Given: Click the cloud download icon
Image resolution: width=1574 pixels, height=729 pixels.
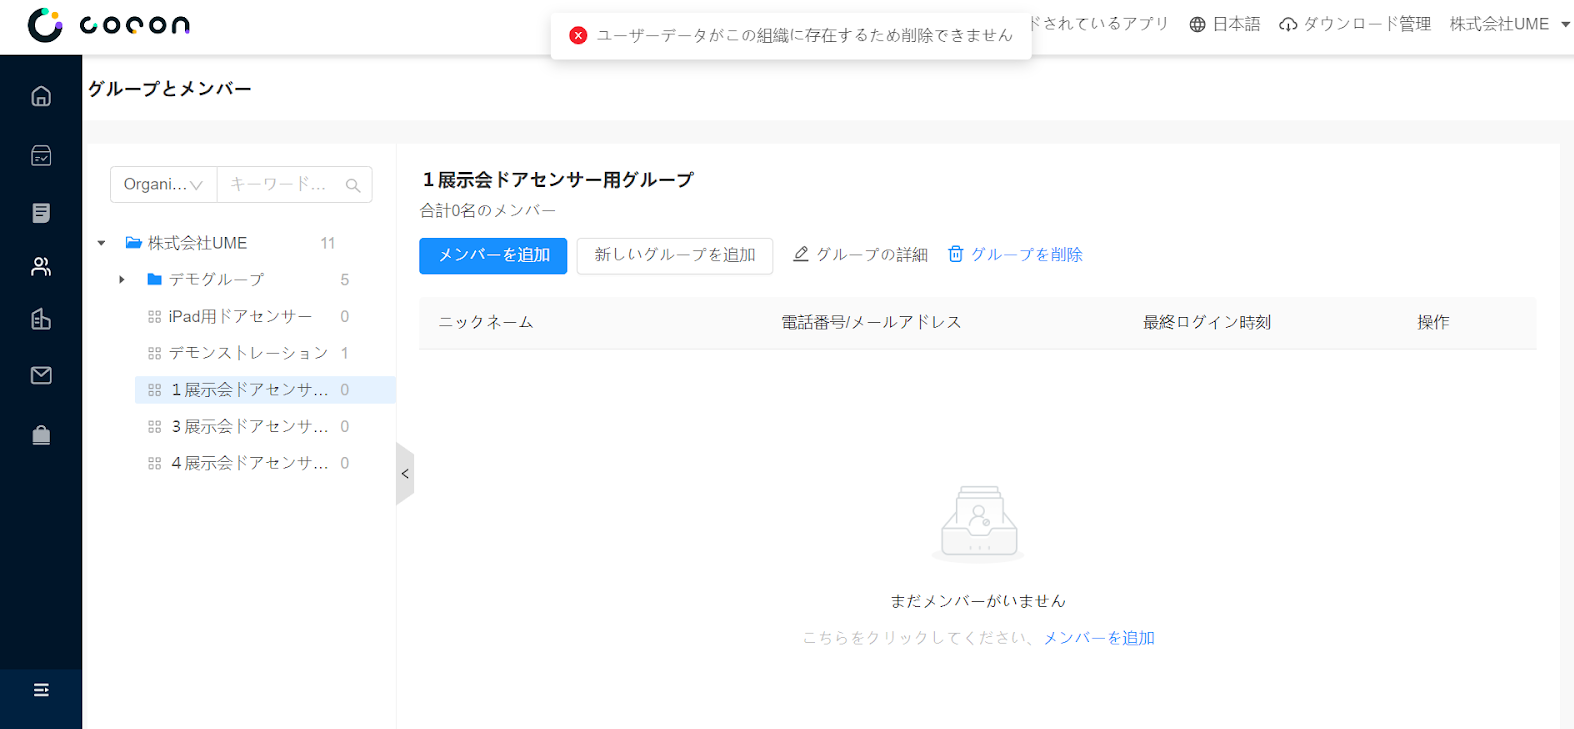Looking at the screenshot, I should pyautogui.click(x=1288, y=24).
